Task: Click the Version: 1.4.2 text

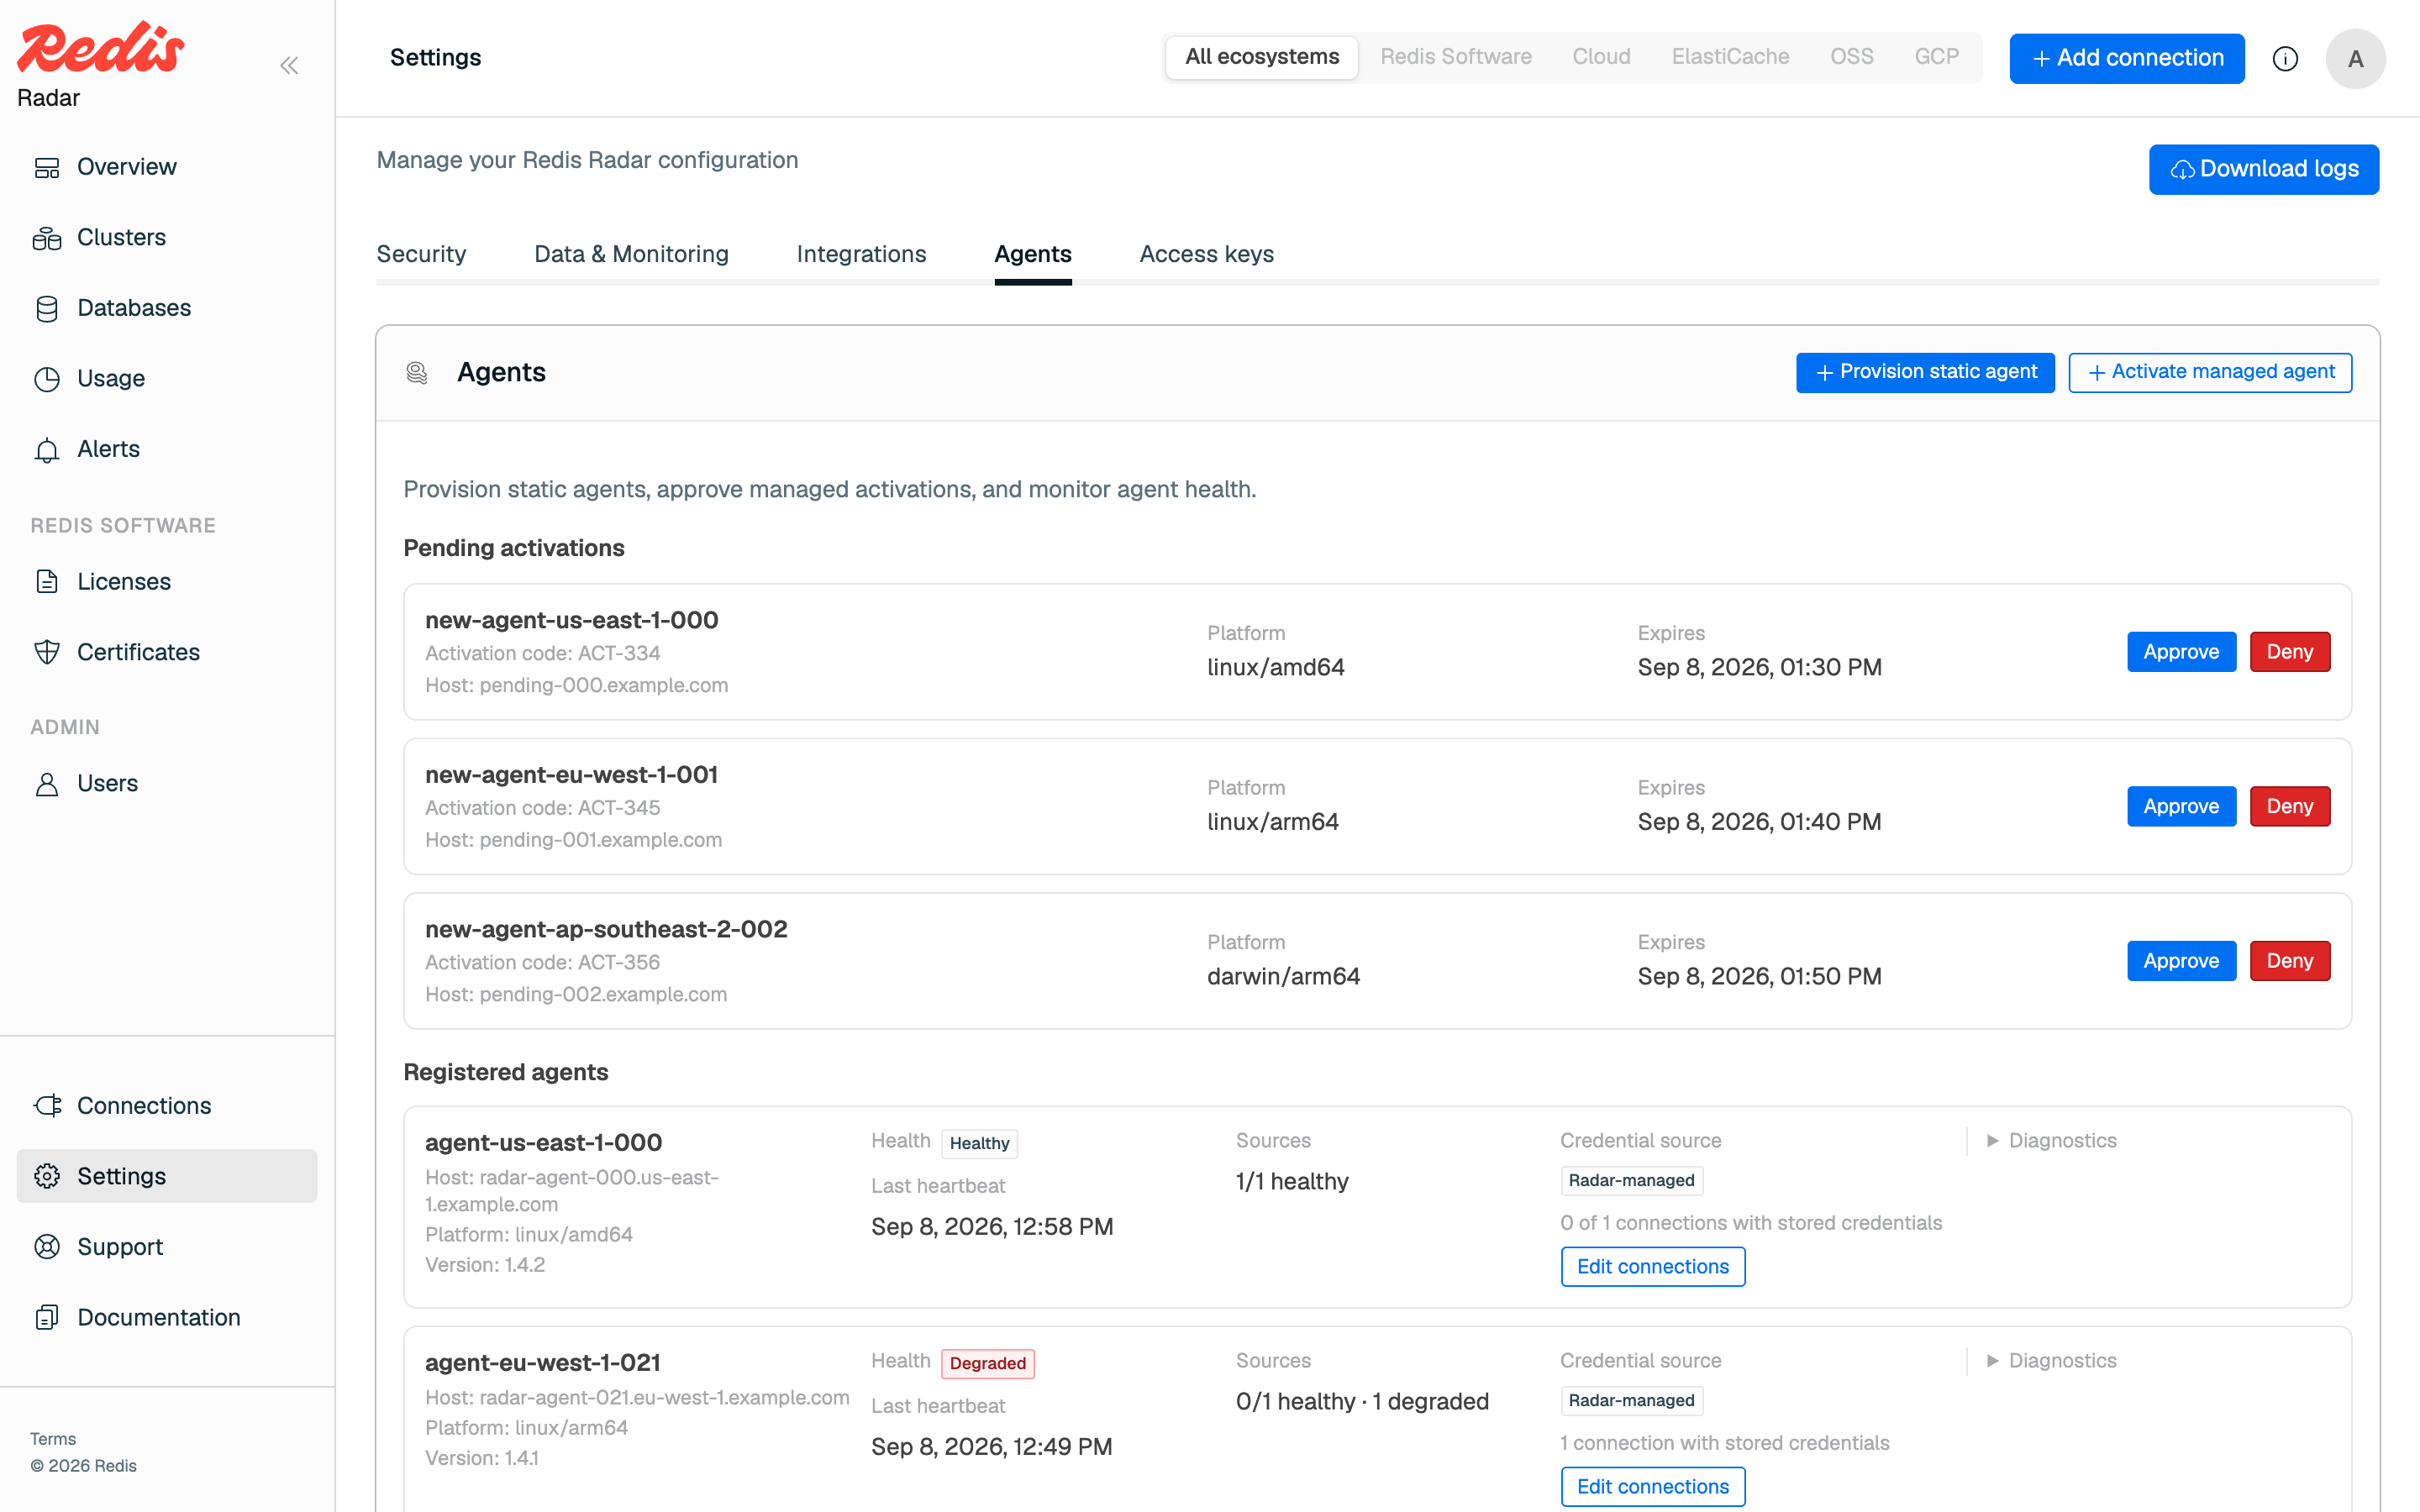Action: (485, 1264)
